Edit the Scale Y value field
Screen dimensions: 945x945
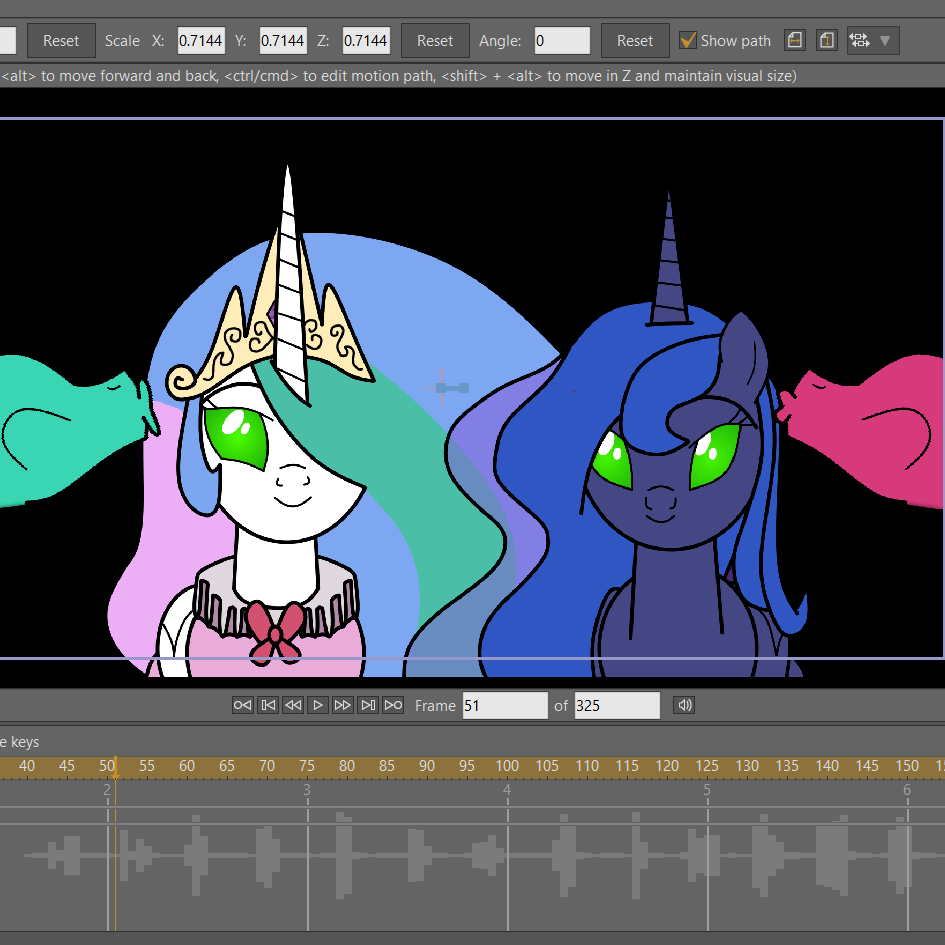tap(283, 40)
